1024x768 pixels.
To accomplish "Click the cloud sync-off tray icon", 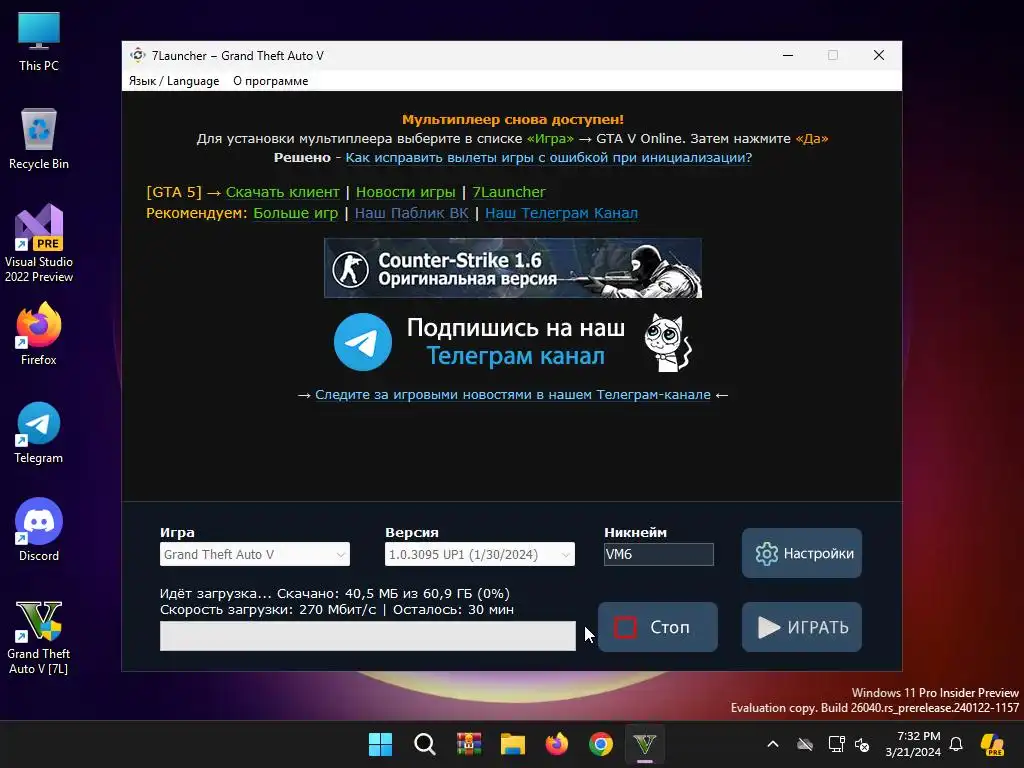I will point(805,744).
